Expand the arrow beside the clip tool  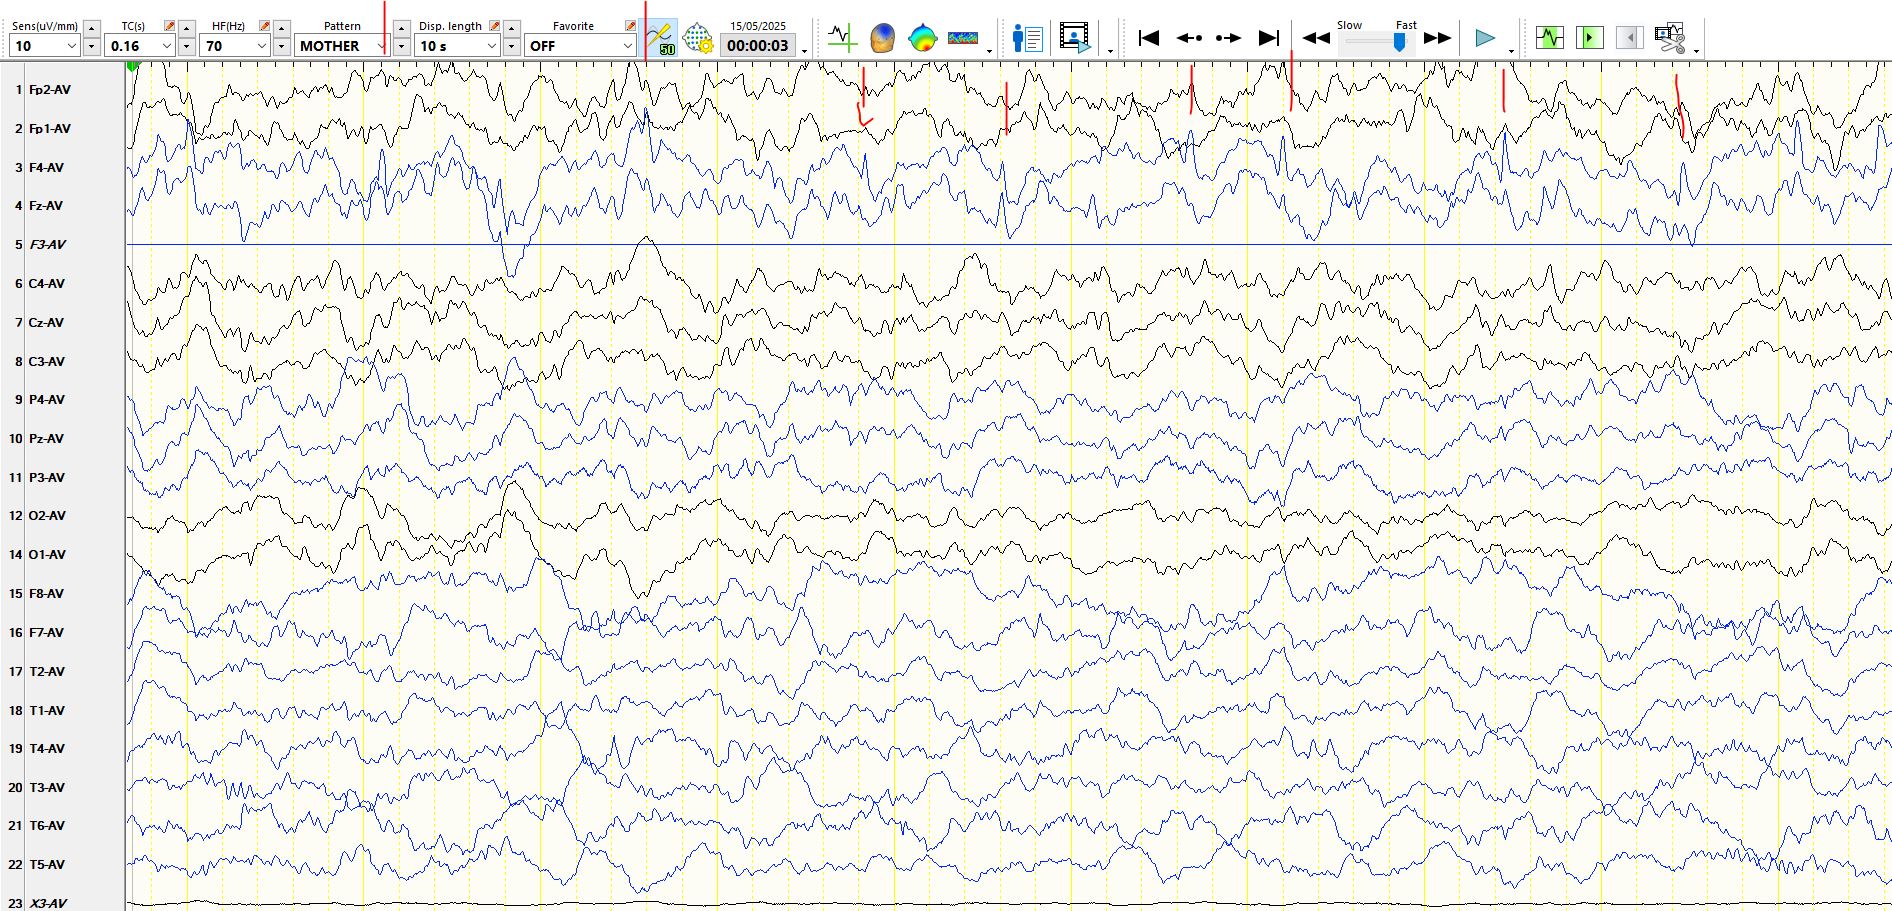point(1696,51)
